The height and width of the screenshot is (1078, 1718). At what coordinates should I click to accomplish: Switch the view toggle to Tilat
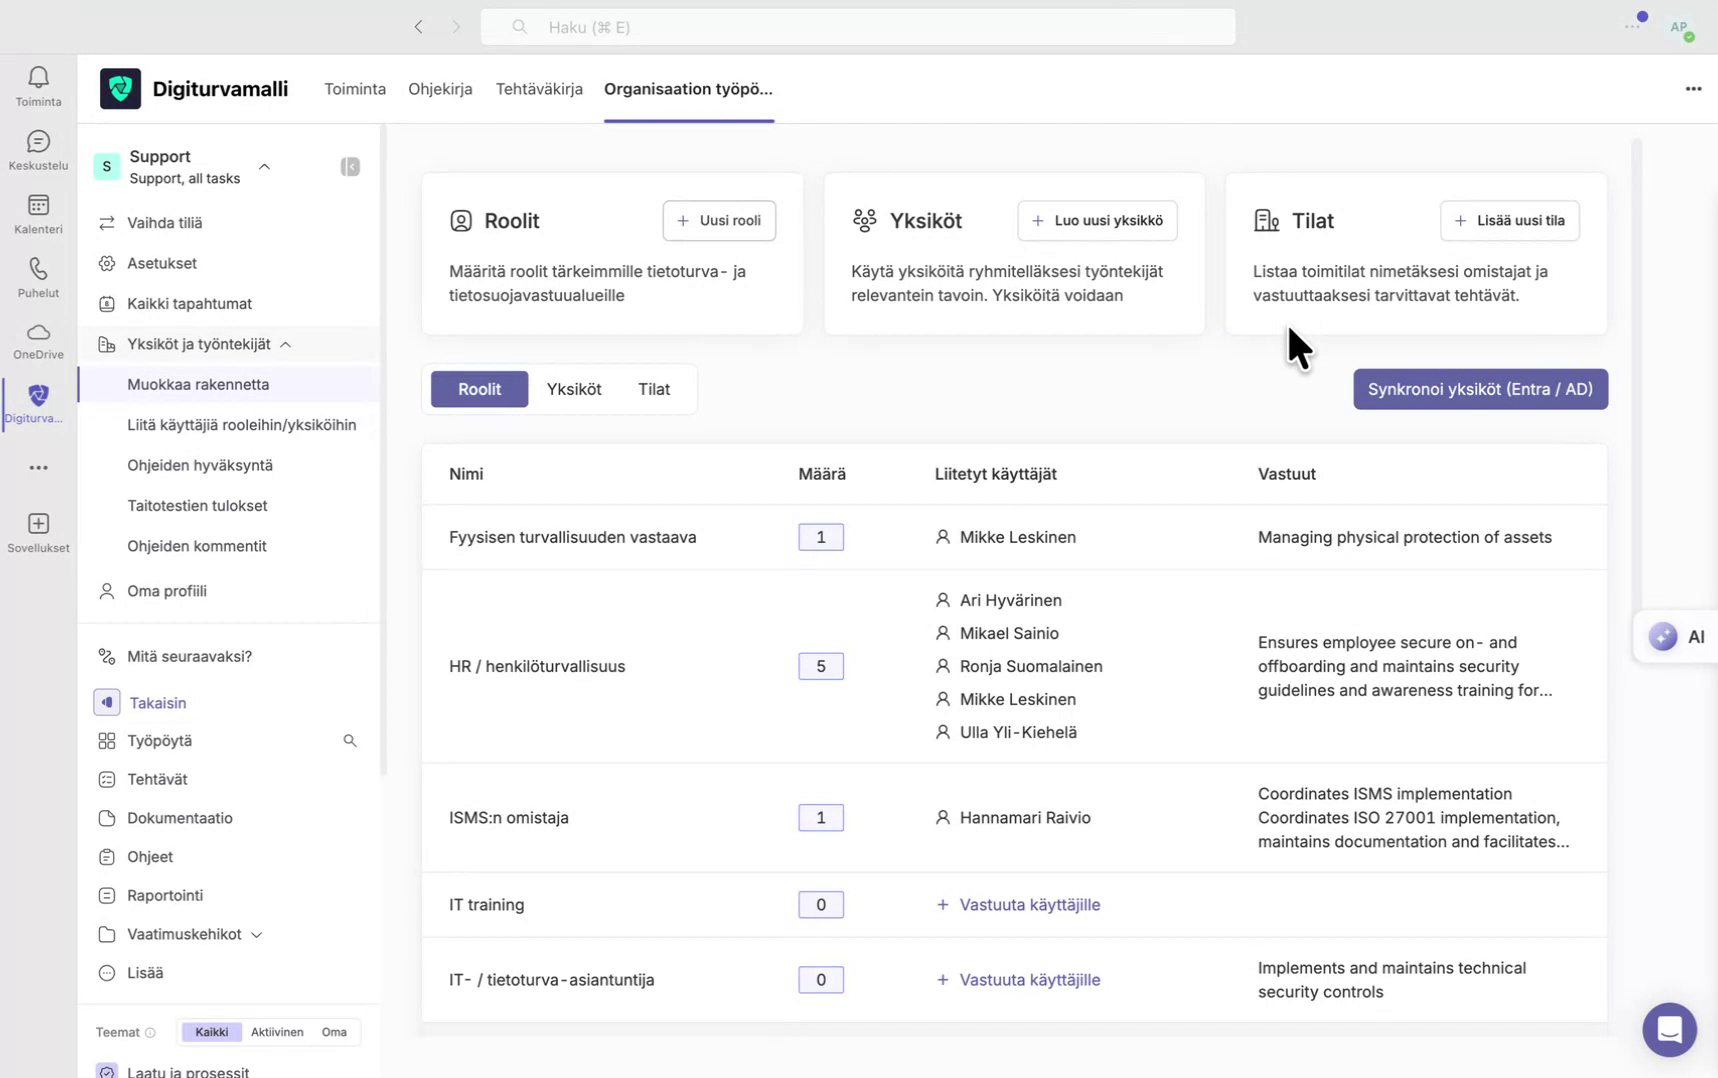click(653, 389)
